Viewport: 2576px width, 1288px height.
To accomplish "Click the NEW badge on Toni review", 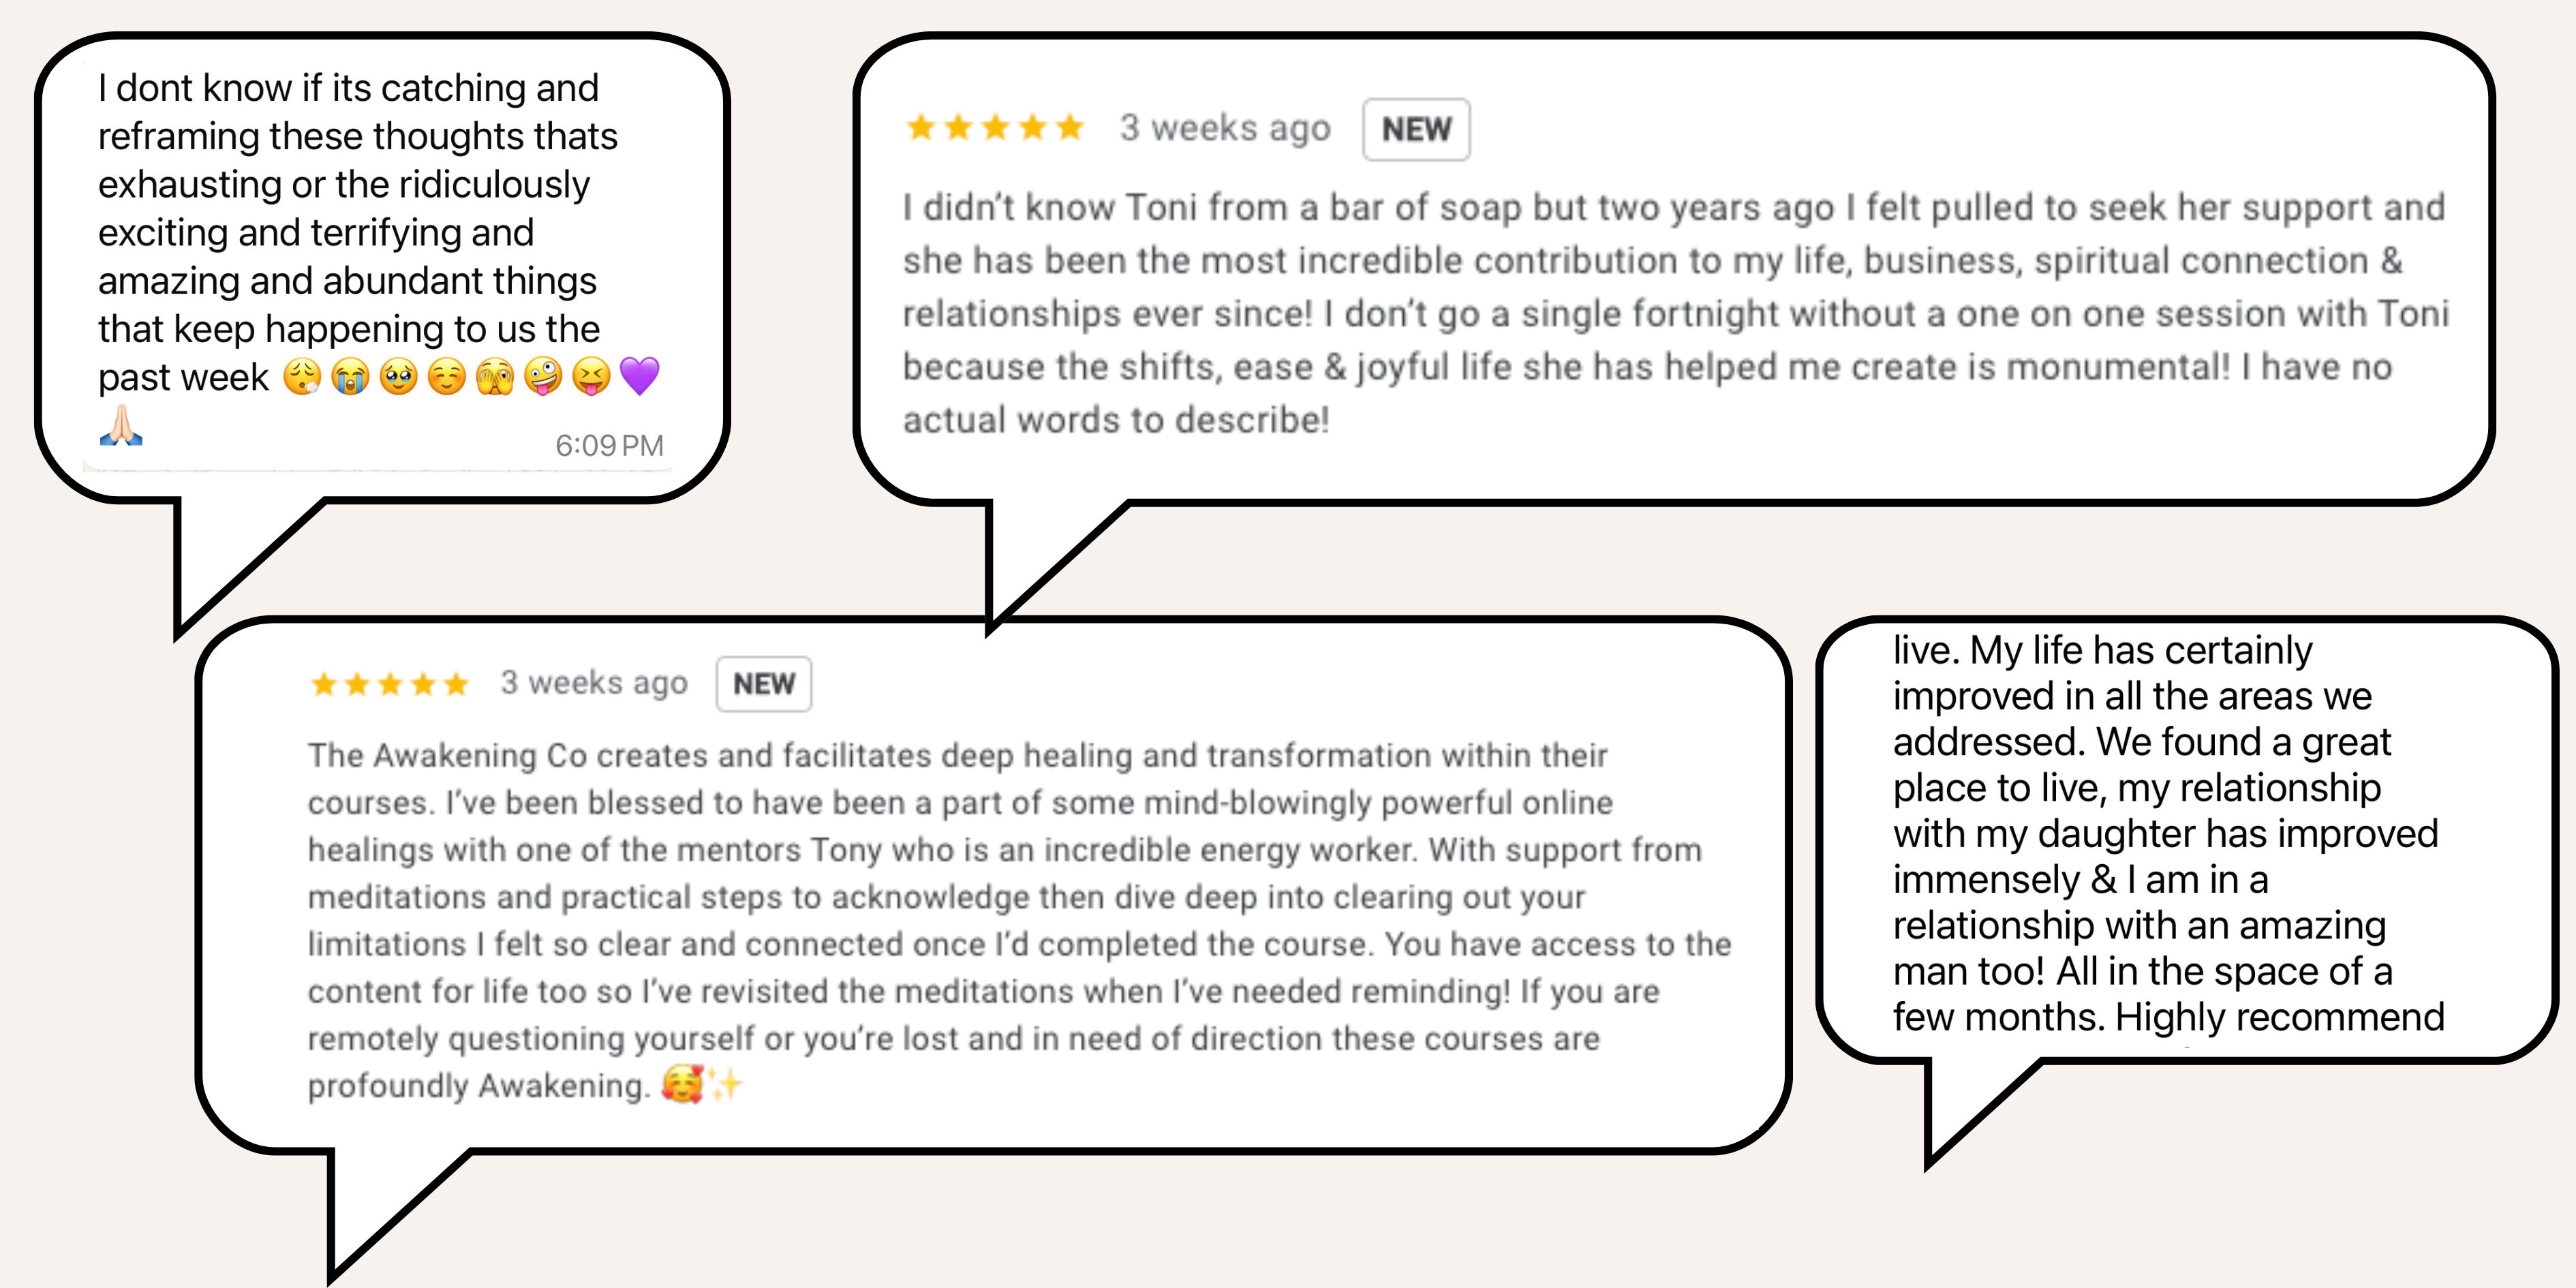I will (1415, 129).
